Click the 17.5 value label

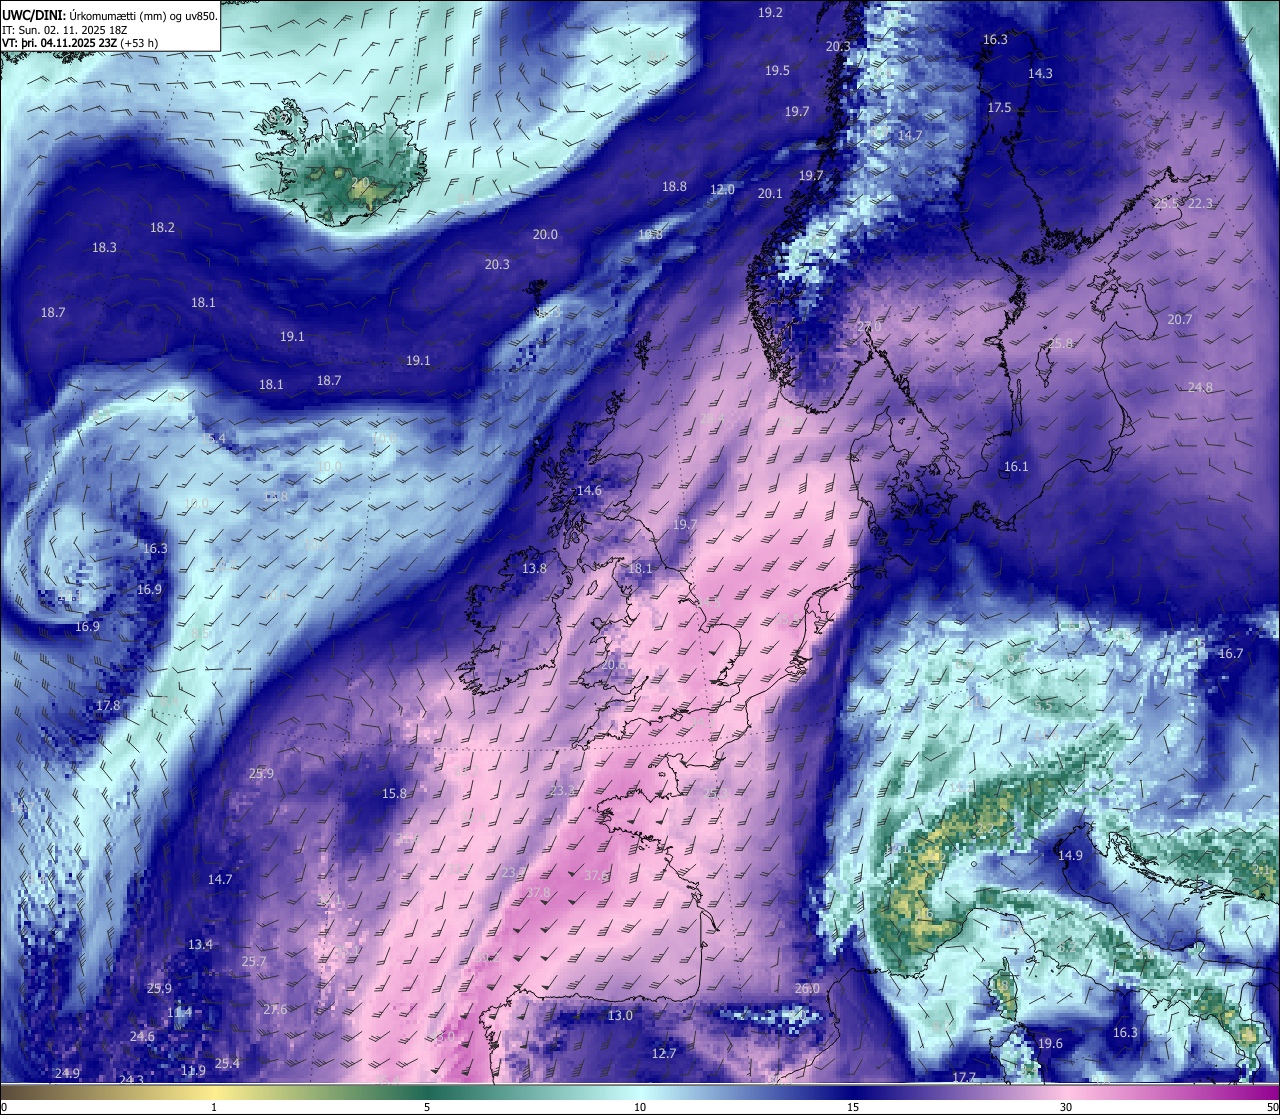coord(999,107)
